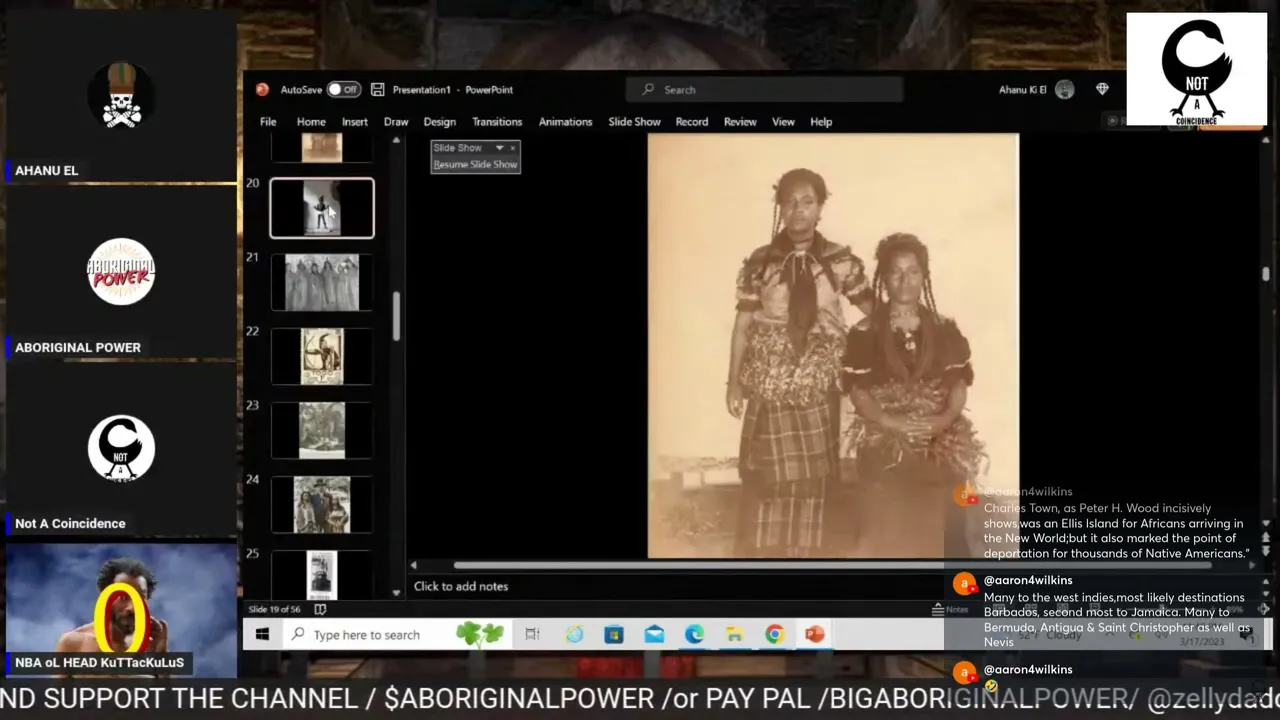Click the PowerPoint taskbar icon
1280x720 pixels.
pos(814,634)
